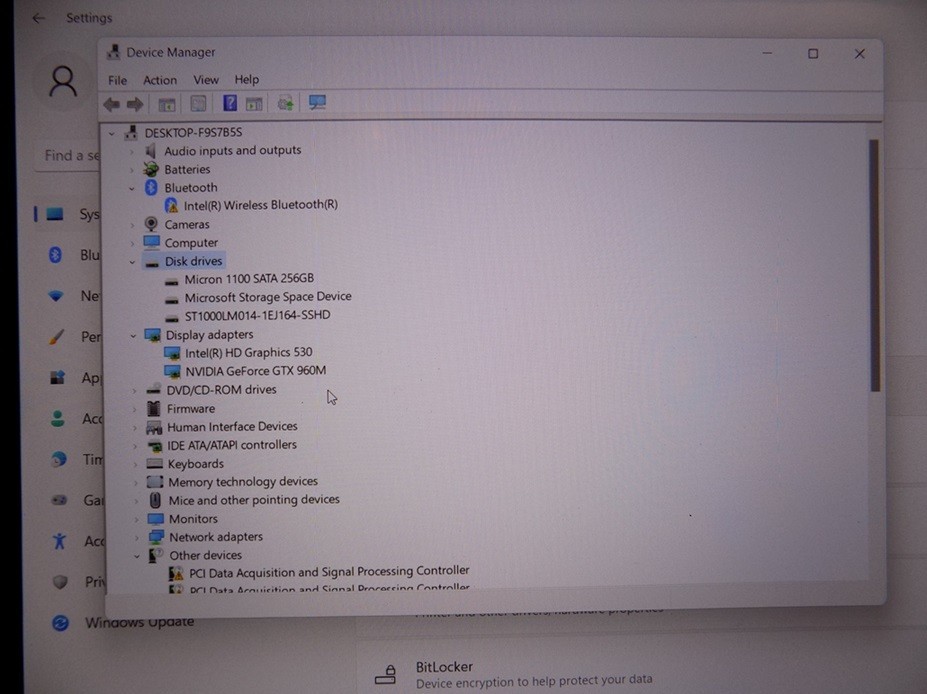Image resolution: width=927 pixels, height=694 pixels.
Task: Open Windows Update in Settings sidebar
Action: 122,622
